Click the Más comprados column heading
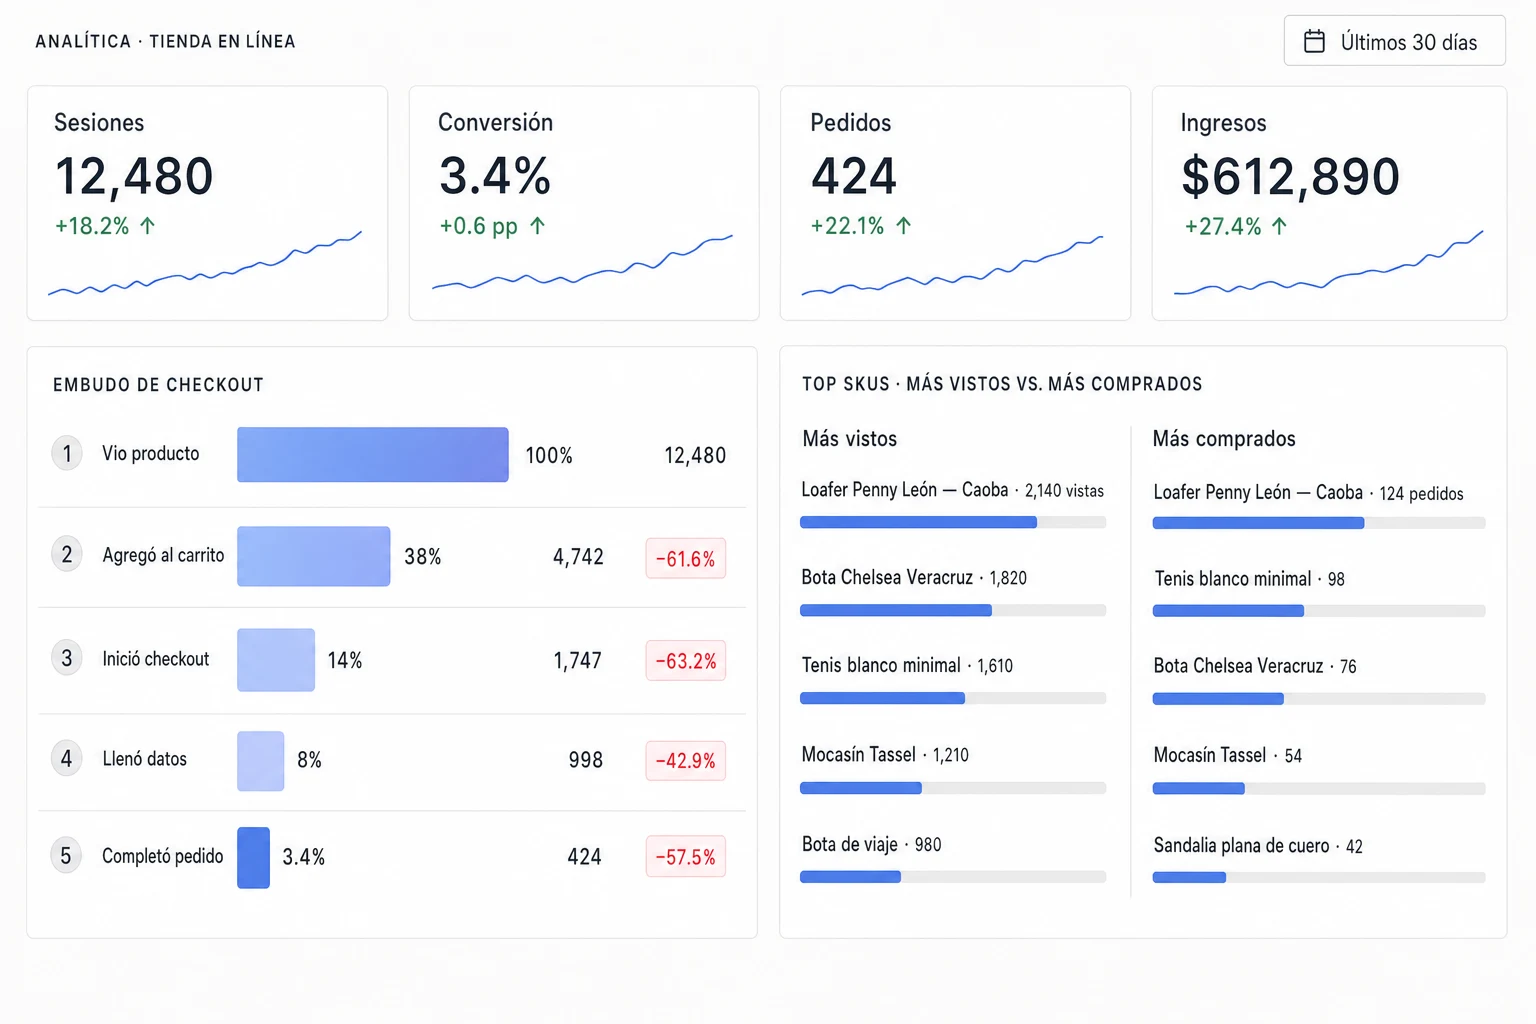The height and width of the screenshot is (1024, 1536). coord(1224,439)
